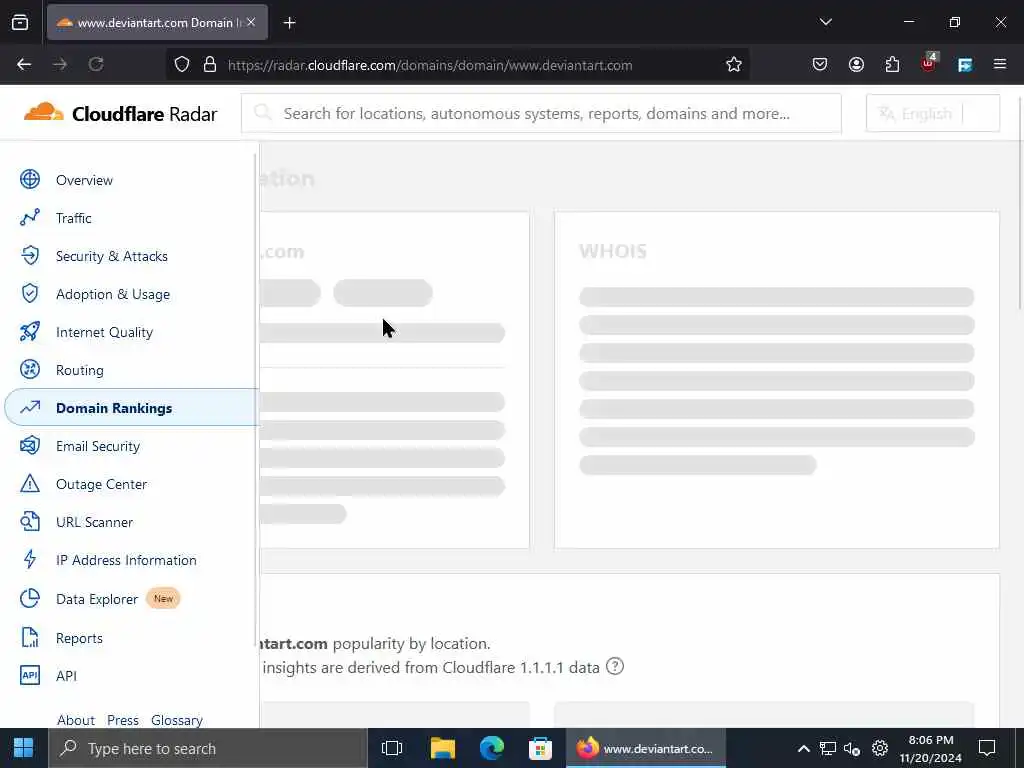This screenshot has width=1024, height=768.
Task: Go back to the previous page
Action: pos(24,64)
